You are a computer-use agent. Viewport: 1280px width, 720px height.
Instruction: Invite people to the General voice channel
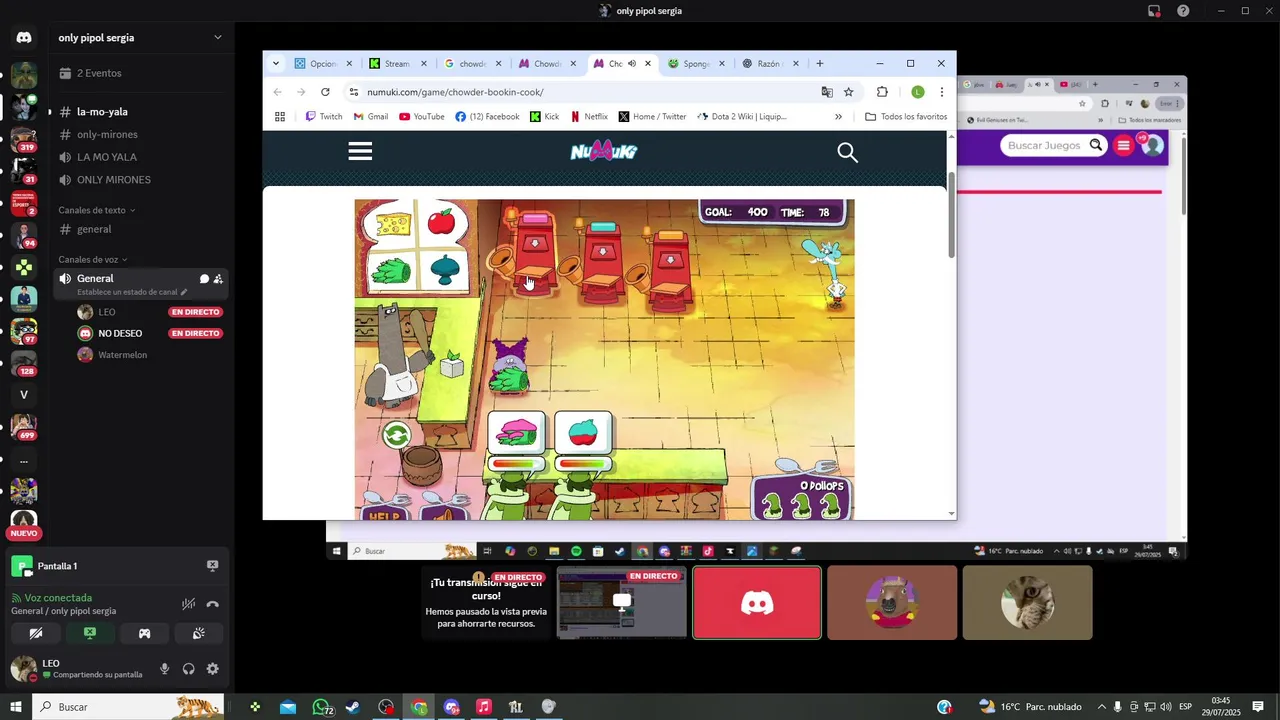coord(218,279)
